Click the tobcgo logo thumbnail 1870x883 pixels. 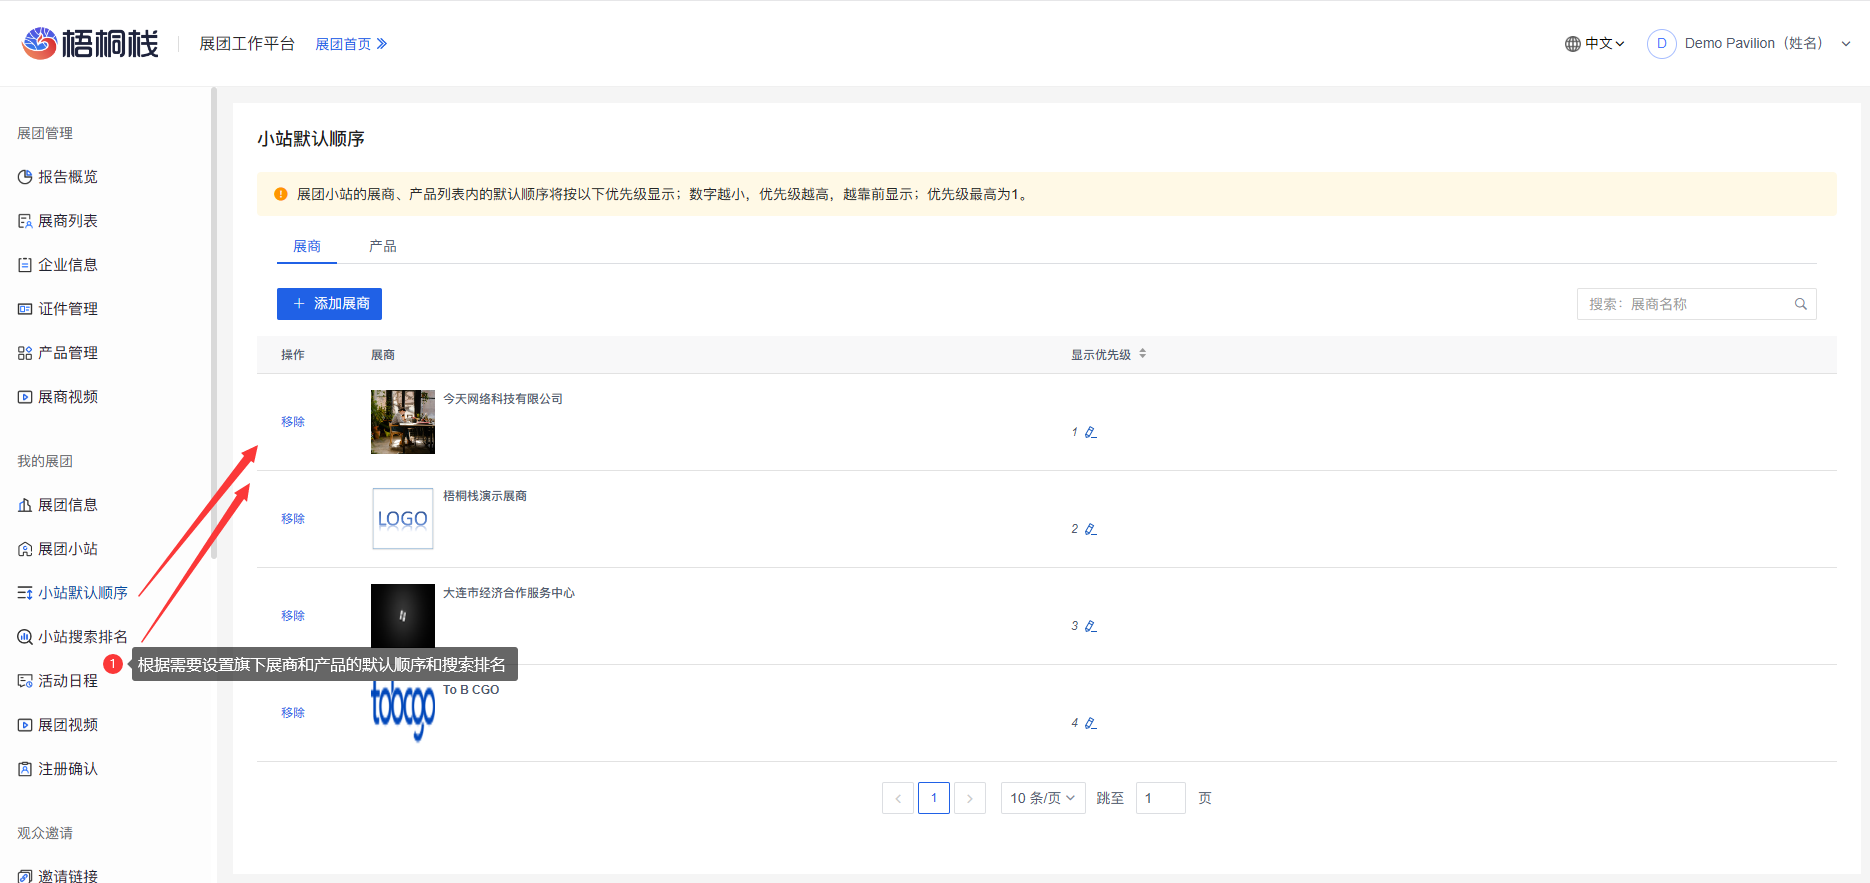[x=403, y=712]
